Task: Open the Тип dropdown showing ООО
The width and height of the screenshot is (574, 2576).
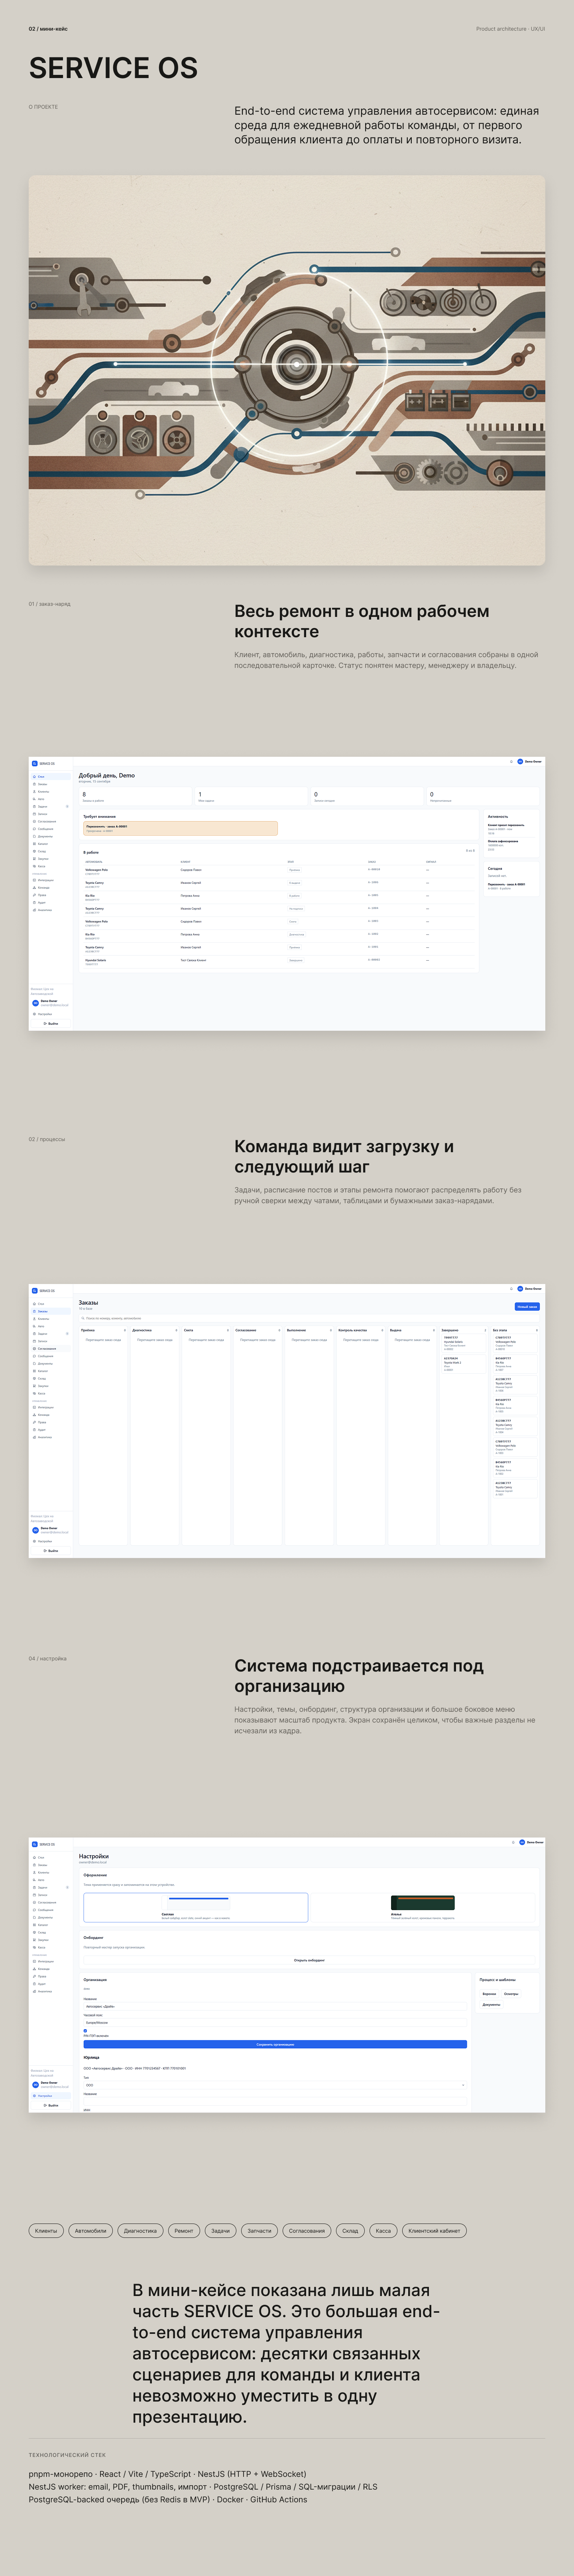Action: pyautogui.click(x=275, y=2085)
